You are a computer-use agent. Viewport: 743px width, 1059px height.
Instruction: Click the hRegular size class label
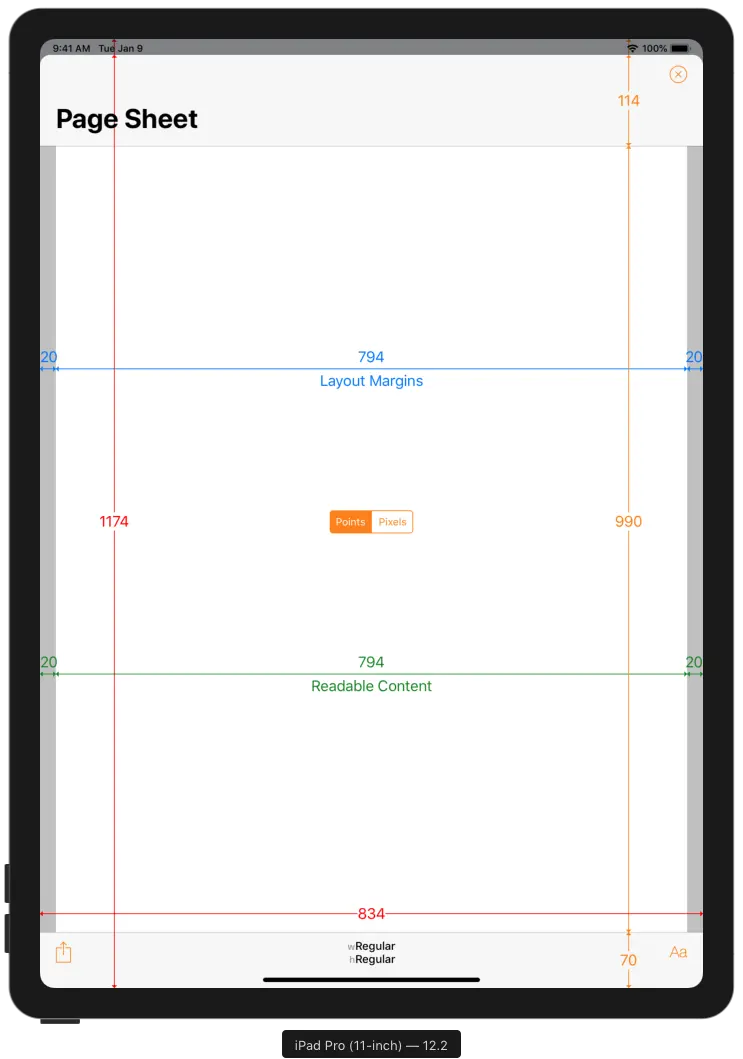coord(372,959)
